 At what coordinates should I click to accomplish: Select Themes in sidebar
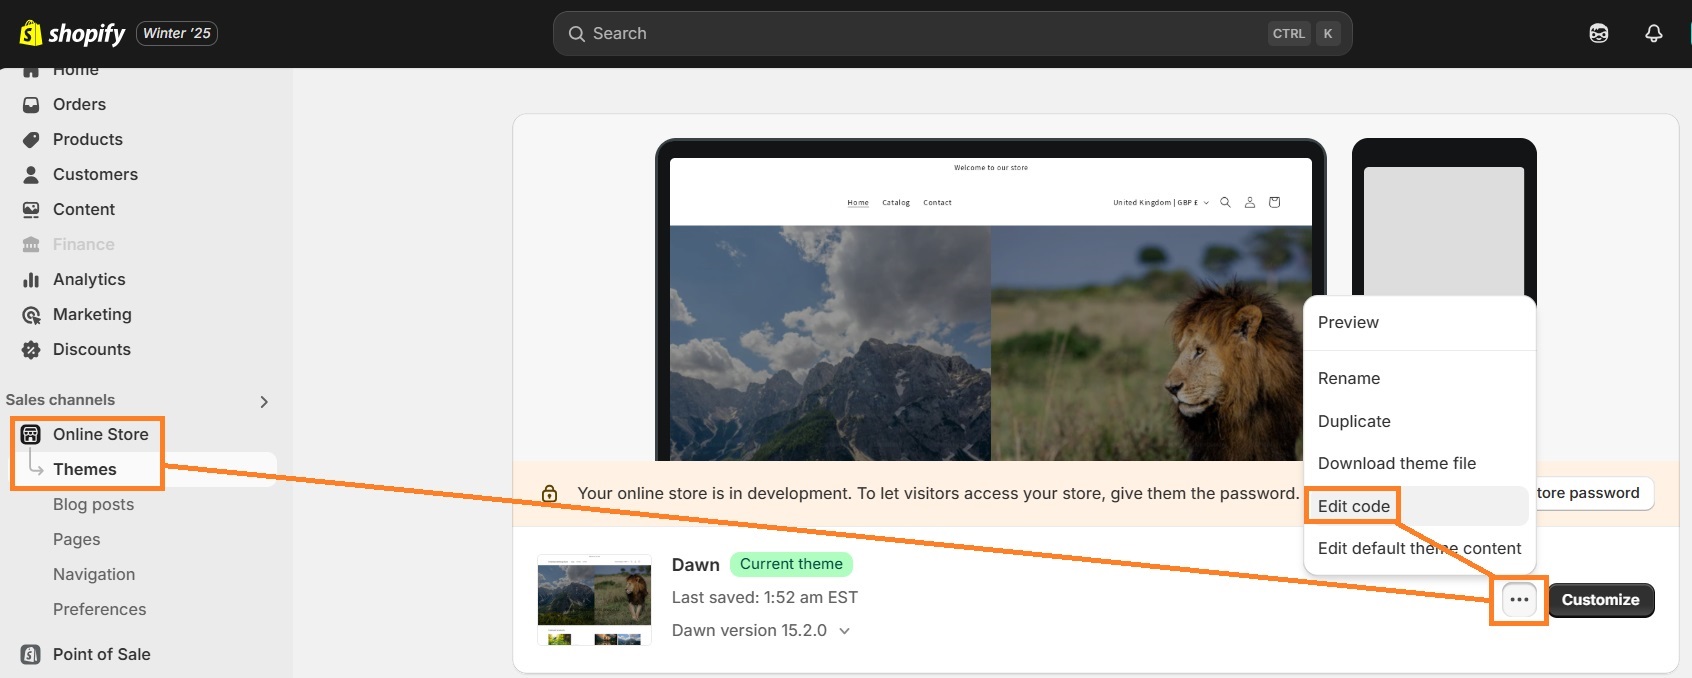click(85, 469)
